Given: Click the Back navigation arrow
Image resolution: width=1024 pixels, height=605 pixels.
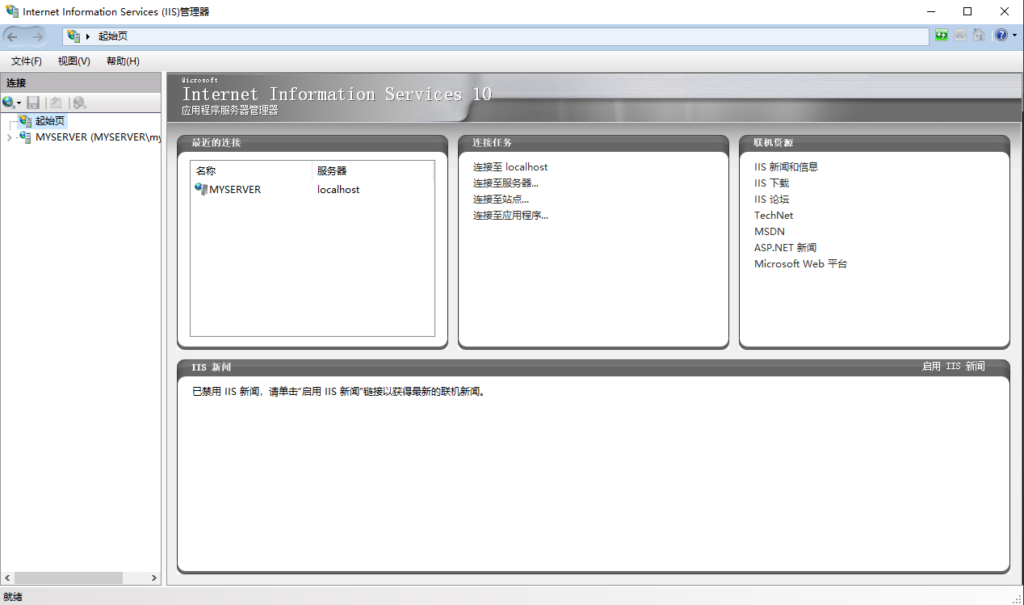Looking at the screenshot, I should (13, 37).
